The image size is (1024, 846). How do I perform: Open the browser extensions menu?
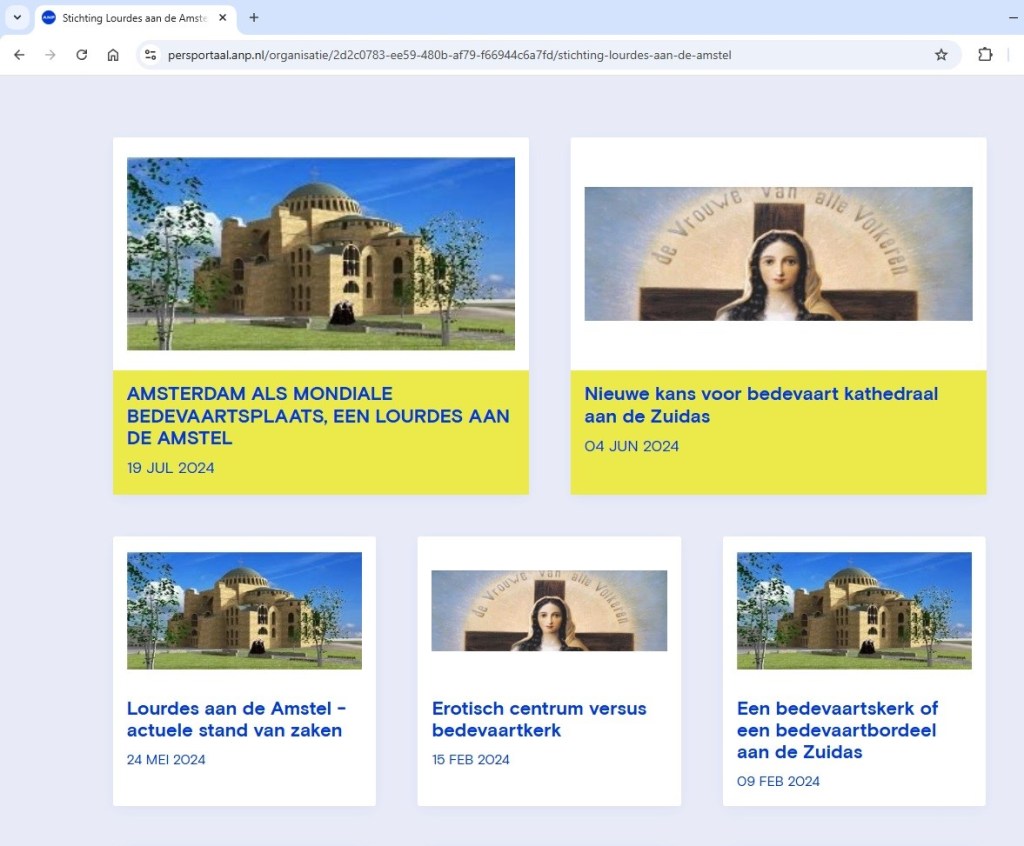(985, 55)
